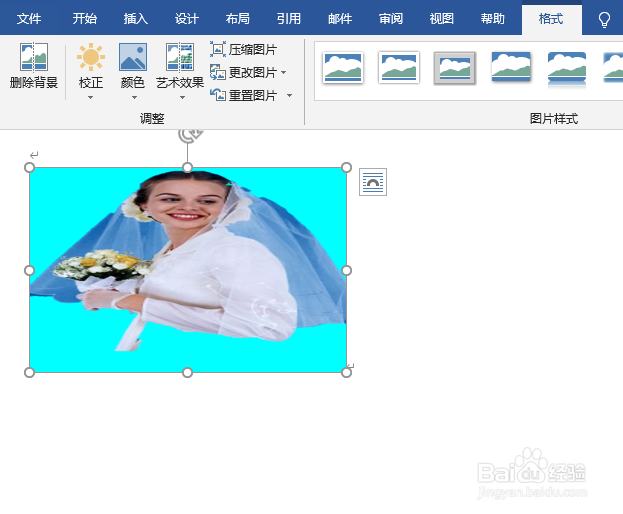Viewport: 623px width, 514px height.
Task: Switch to the 开始 tab
Action: 85,19
